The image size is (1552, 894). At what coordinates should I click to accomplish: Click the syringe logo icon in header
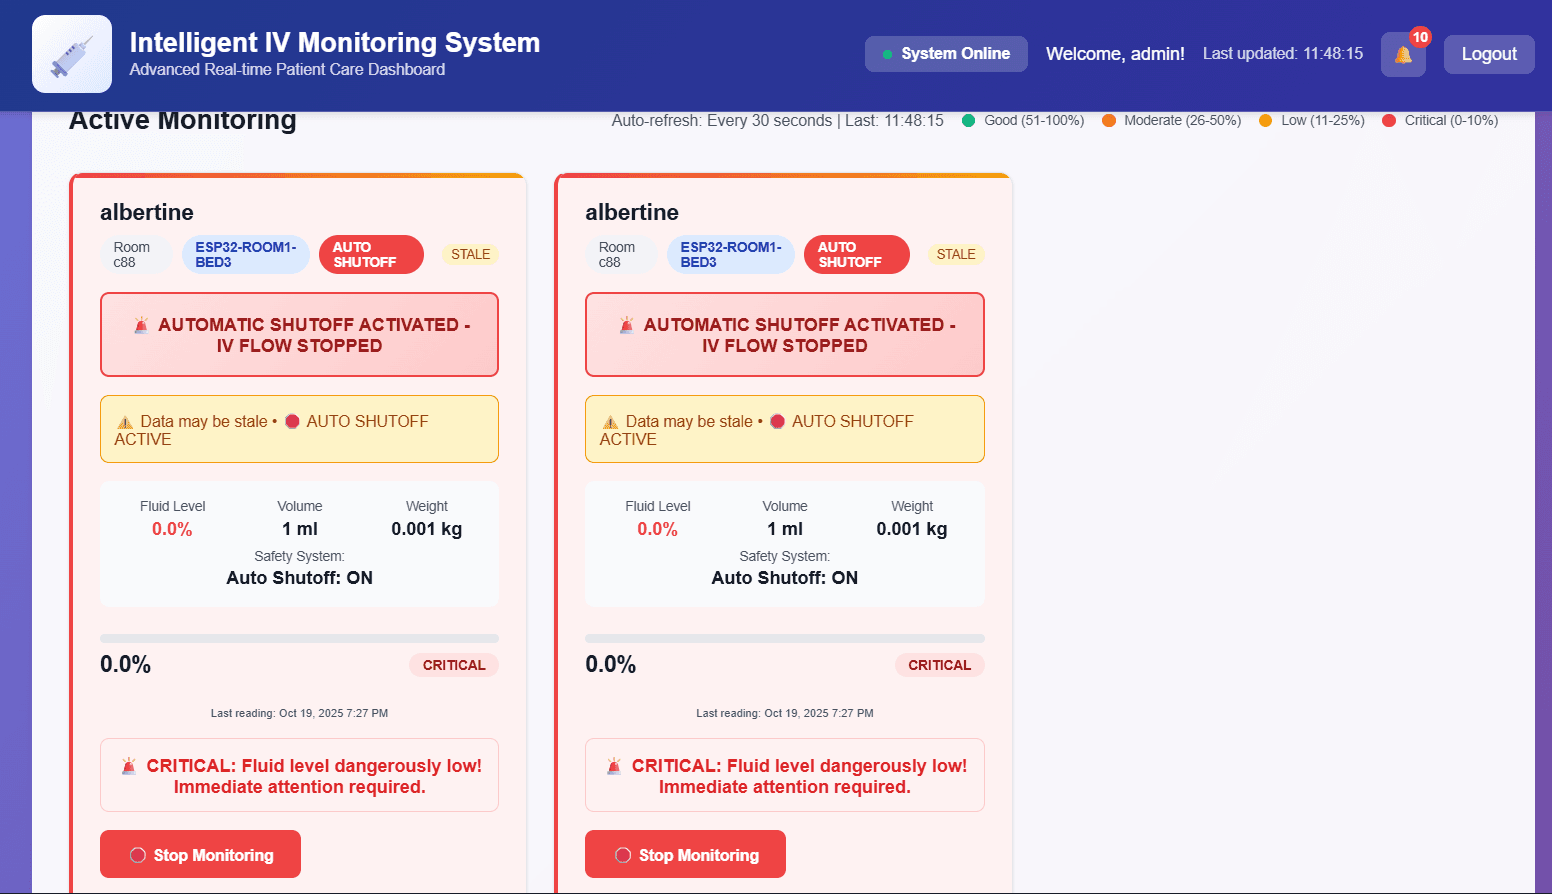pyautogui.click(x=72, y=54)
